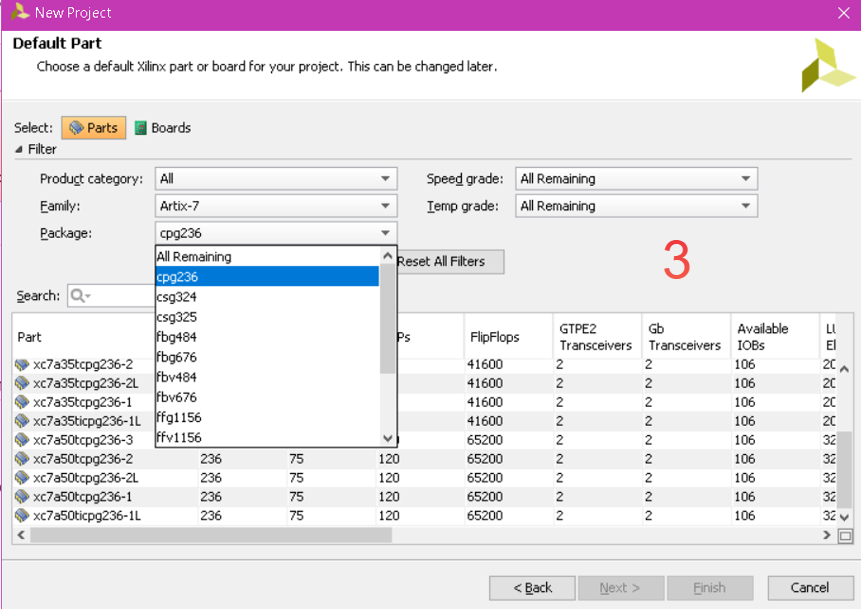Viewport: 861px width, 609px height.
Task: Choose fbv484 package option
Action: click(267, 377)
